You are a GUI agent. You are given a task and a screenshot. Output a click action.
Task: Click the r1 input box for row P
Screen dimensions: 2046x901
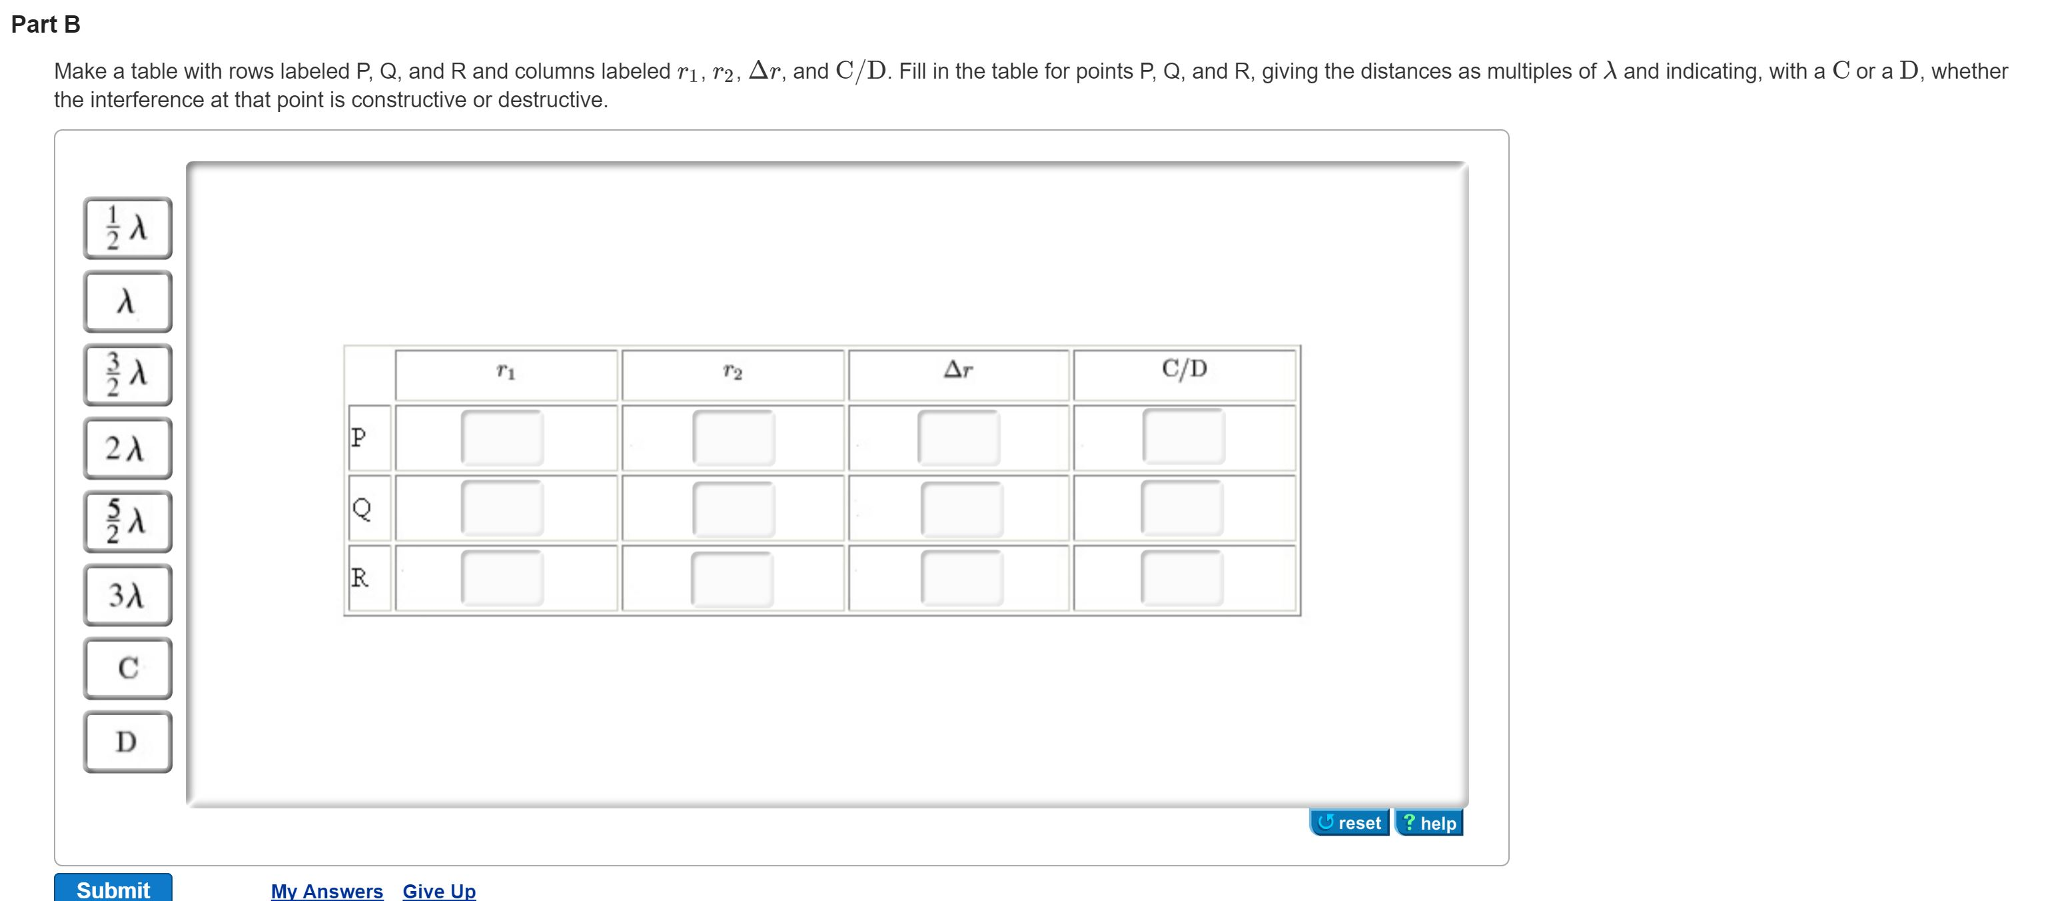(x=502, y=438)
